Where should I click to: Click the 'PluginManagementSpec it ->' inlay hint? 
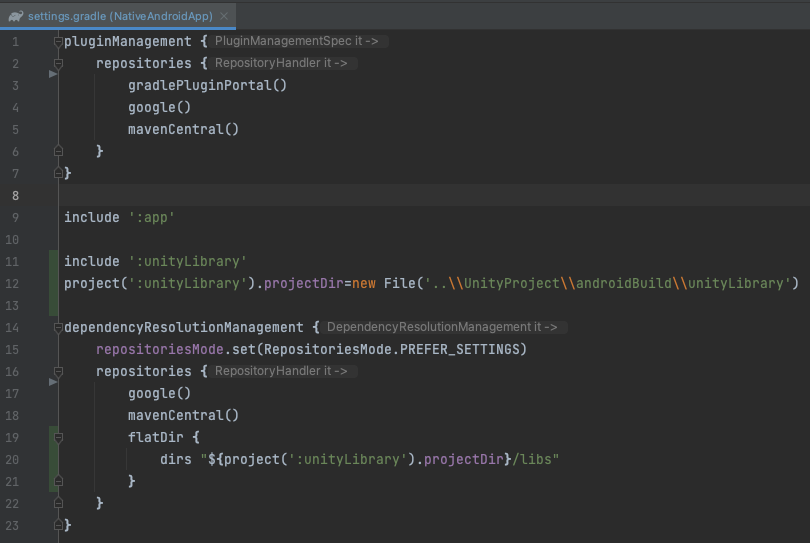pyautogui.click(x=297, y=41)
